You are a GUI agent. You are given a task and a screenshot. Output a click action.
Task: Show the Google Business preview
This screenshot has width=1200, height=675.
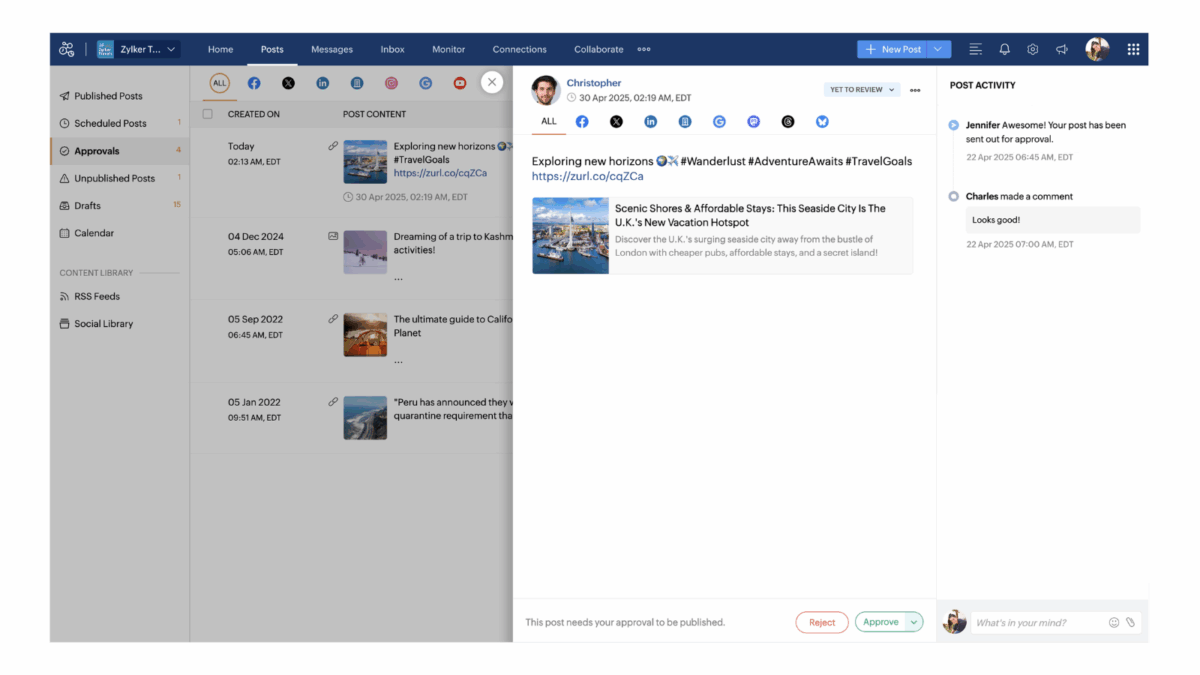(x=719, y=121)
